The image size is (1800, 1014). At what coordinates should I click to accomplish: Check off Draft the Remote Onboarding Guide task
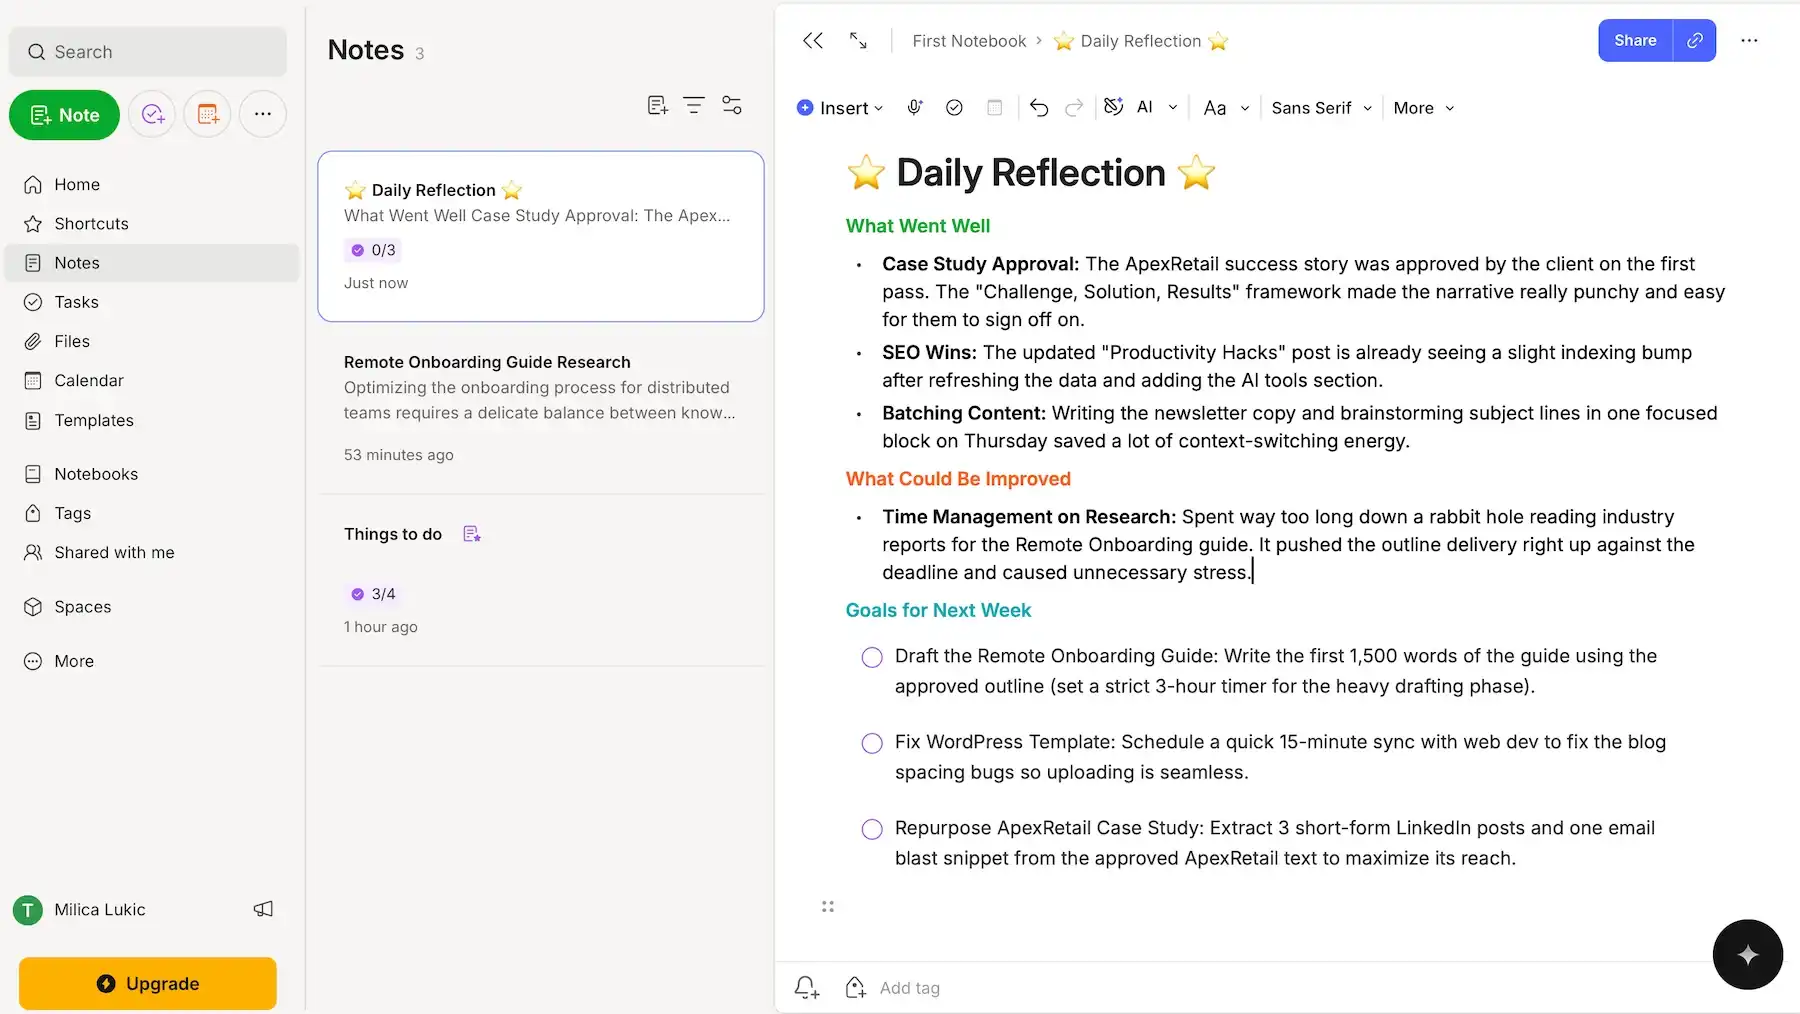click(x=872, y=657)
